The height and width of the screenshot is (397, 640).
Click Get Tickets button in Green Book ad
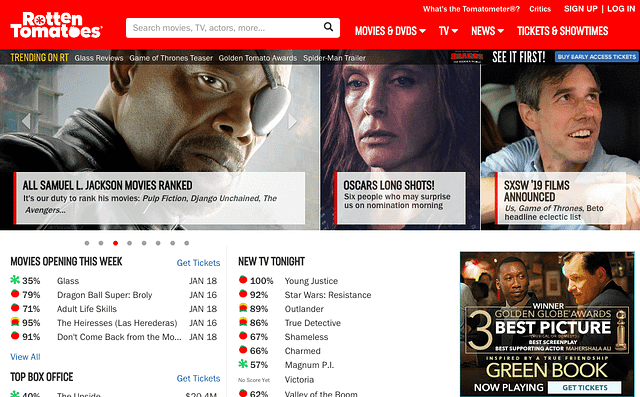584,387
